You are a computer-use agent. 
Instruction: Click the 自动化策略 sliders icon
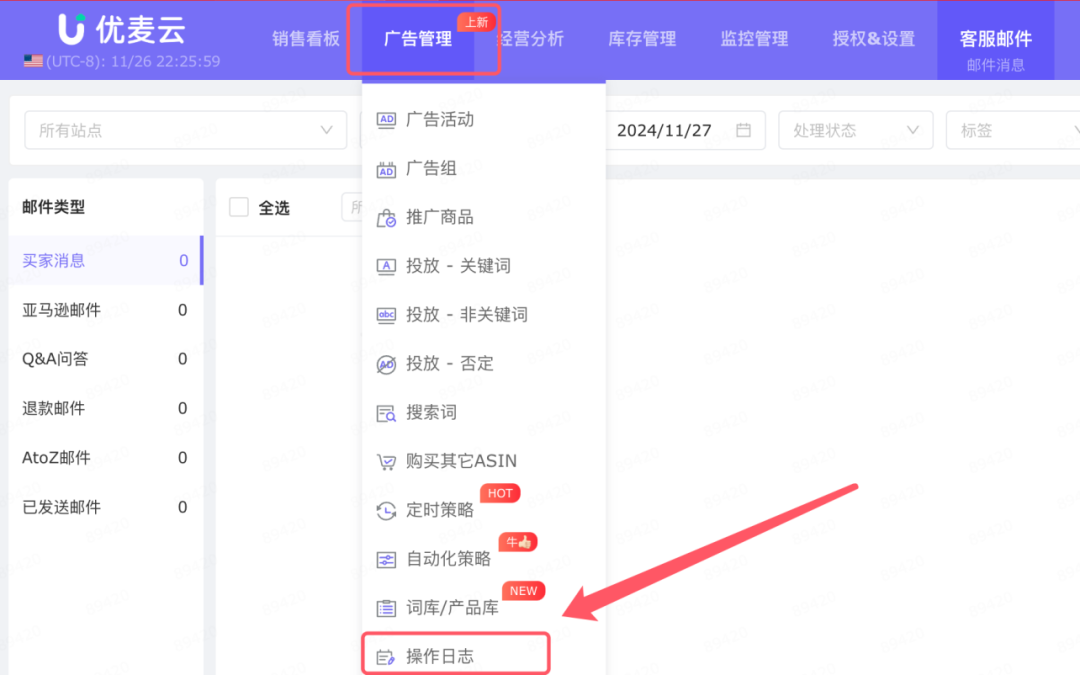tap(386, 559)
